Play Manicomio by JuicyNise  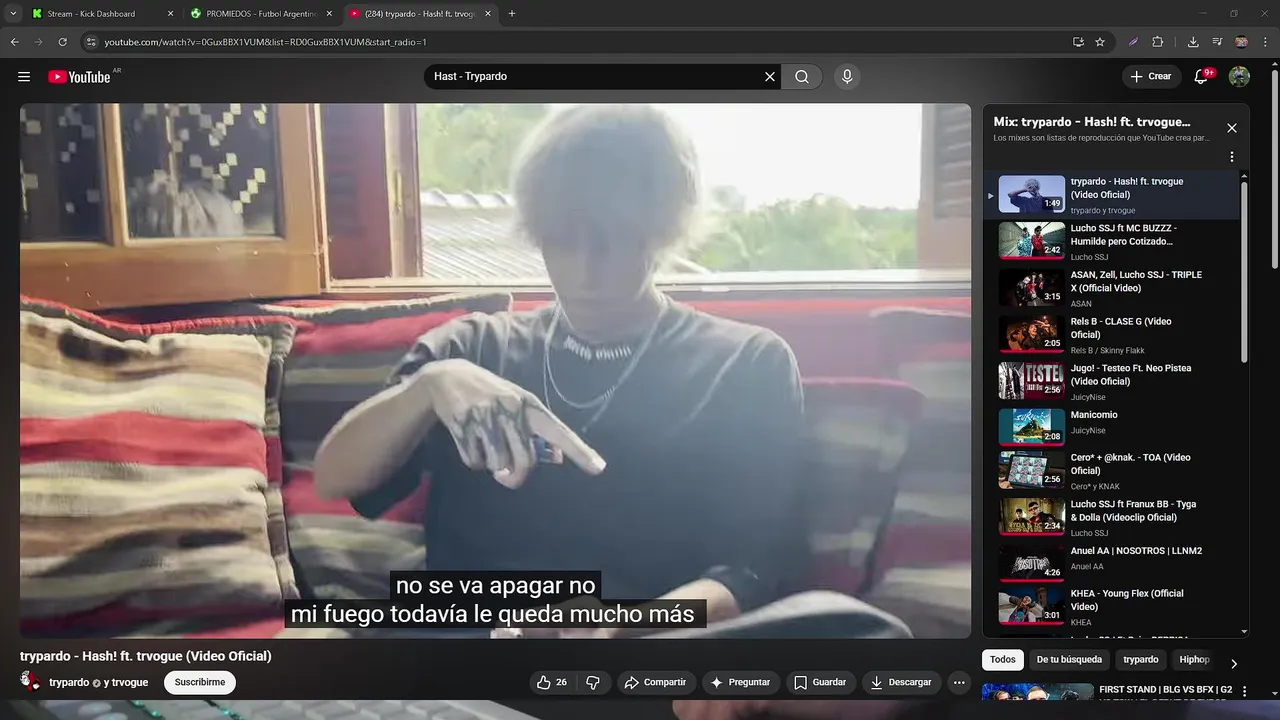tap(1110, 426)
